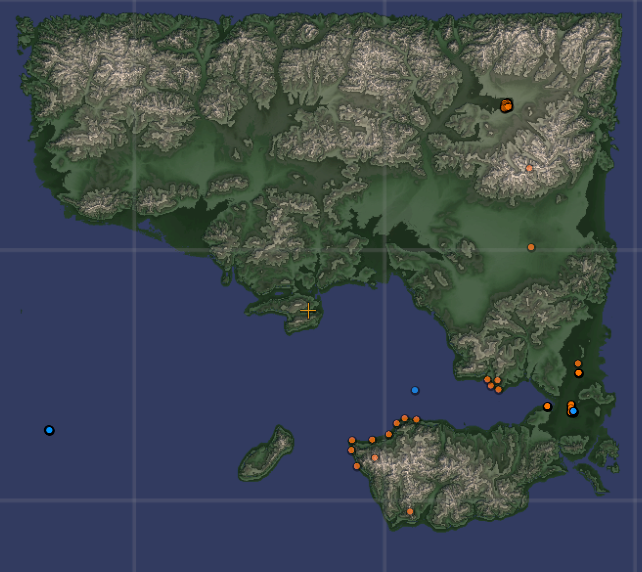Click the southwestern coast marker of the southern island
Image resolution: width=642 pixels, height=572 pixels.
coord(357,466)
